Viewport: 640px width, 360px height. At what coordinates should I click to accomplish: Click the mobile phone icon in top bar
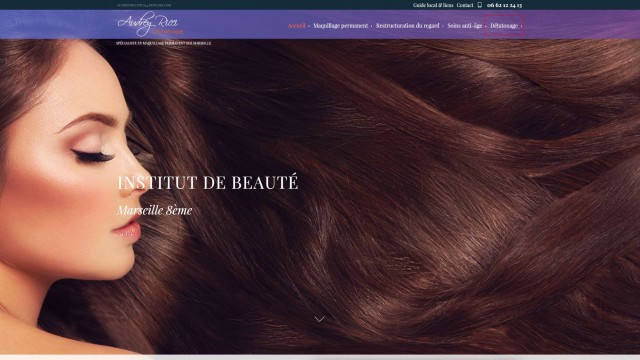480,5
